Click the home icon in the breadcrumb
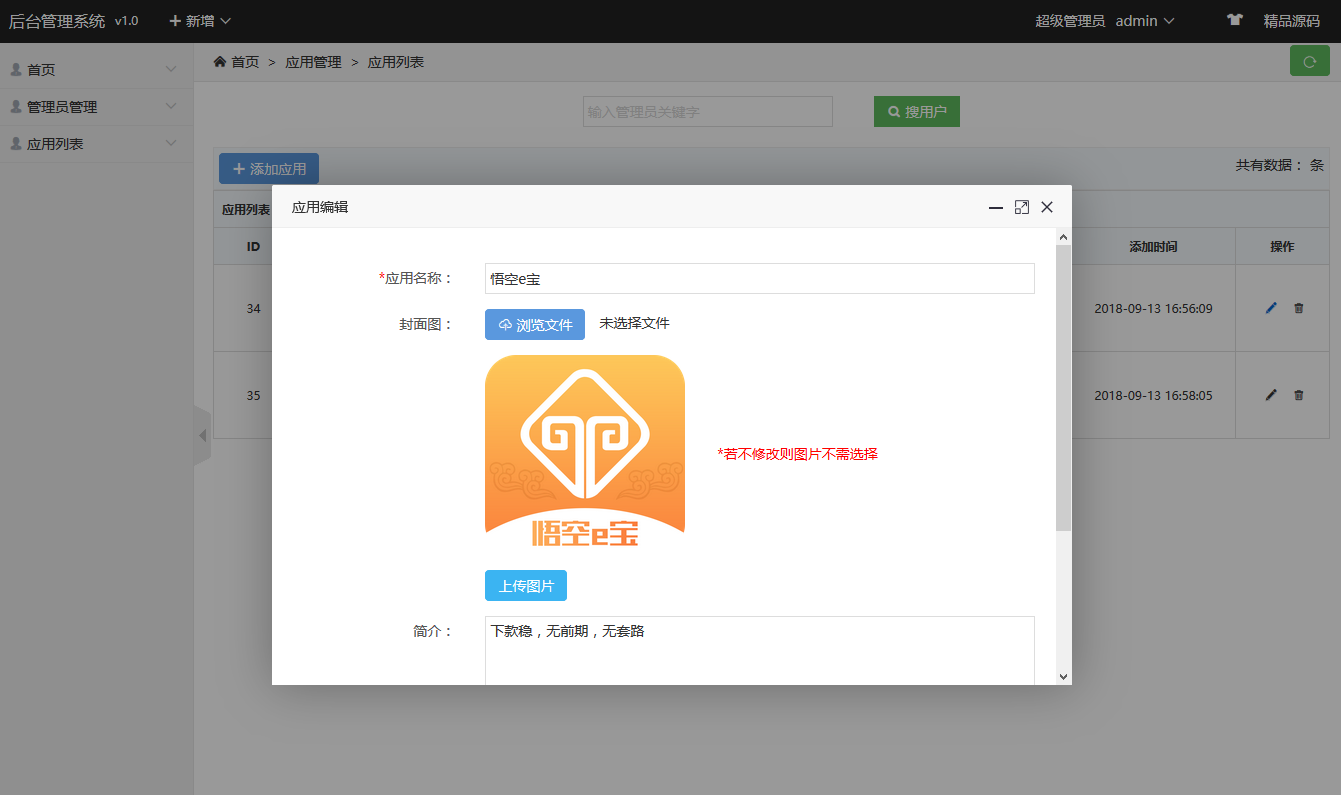This screenshot has height=795, width=1341. click(220, 62)
